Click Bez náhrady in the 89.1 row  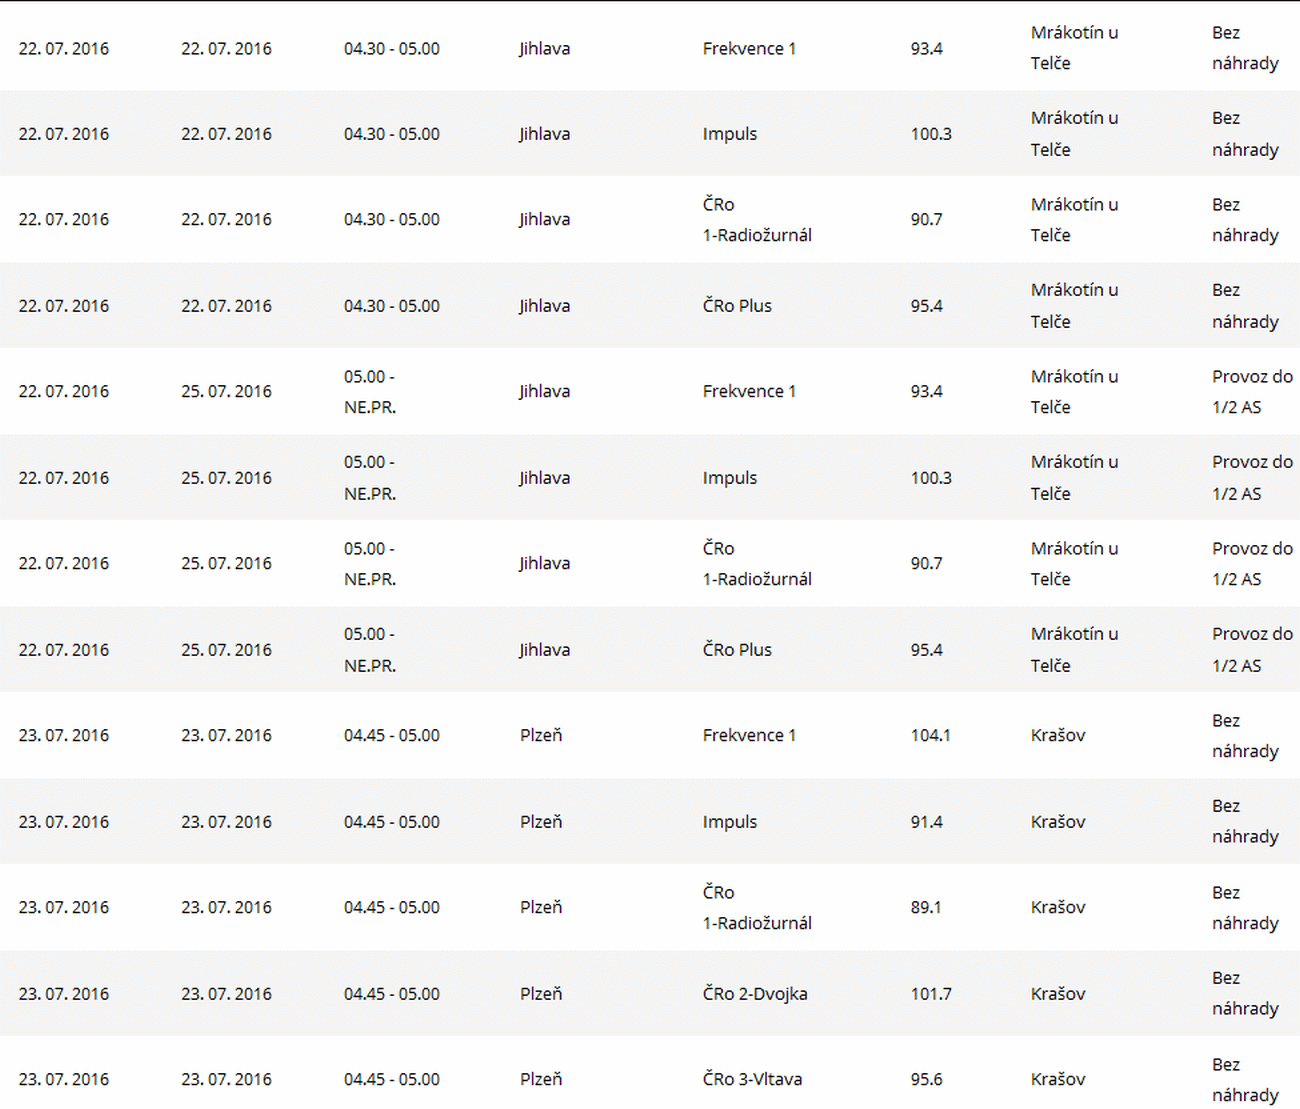click(1244, 907)
